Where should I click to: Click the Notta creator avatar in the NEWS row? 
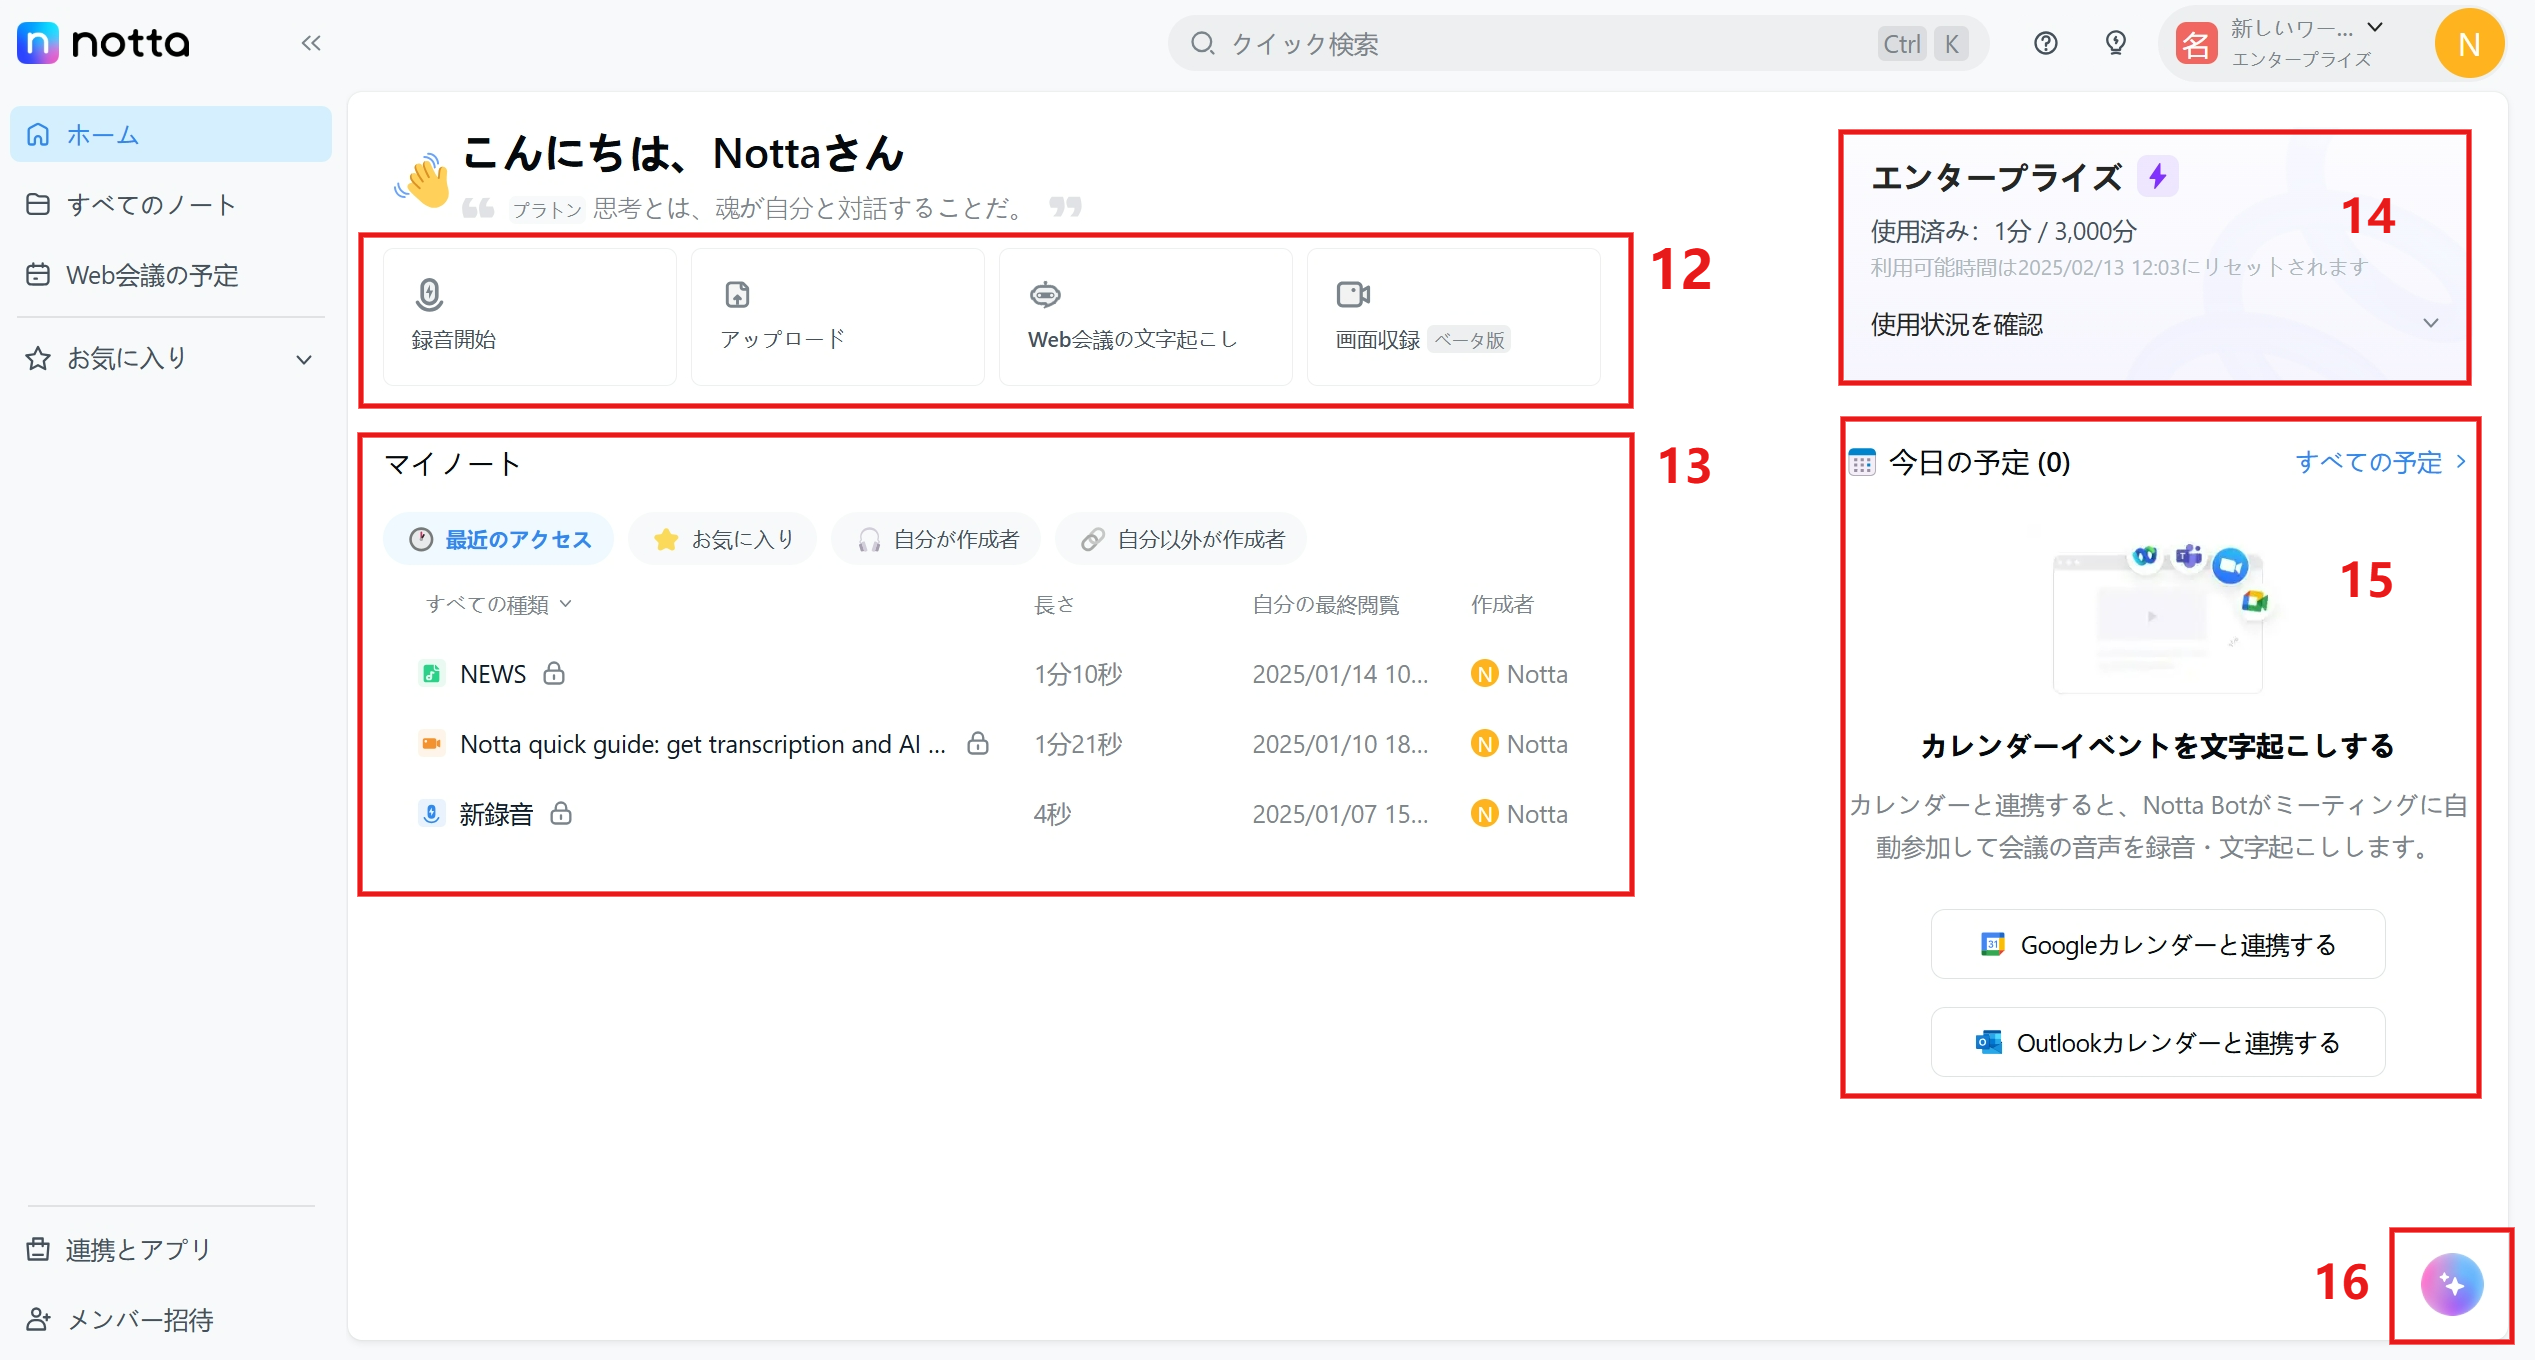point(1485,674)
